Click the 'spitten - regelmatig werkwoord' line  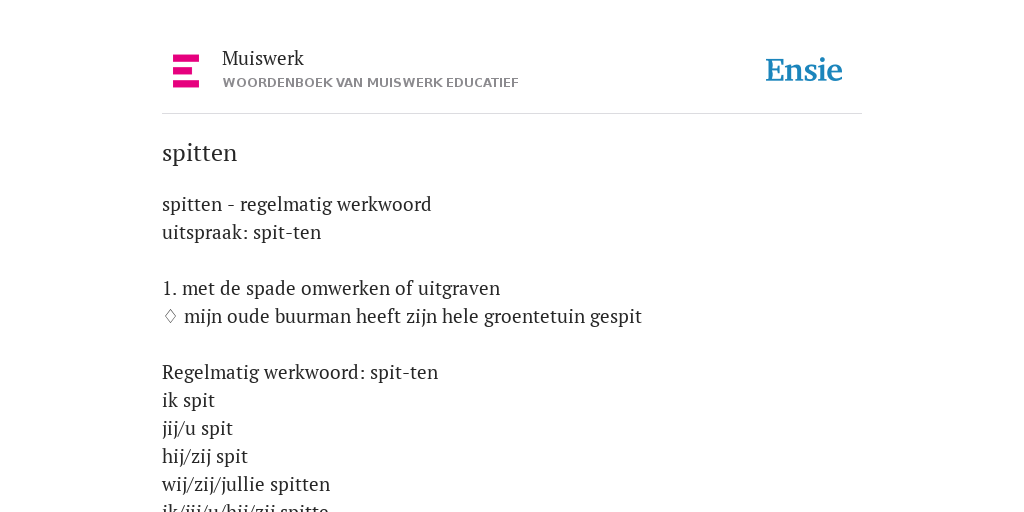click(x=296, y=205)
